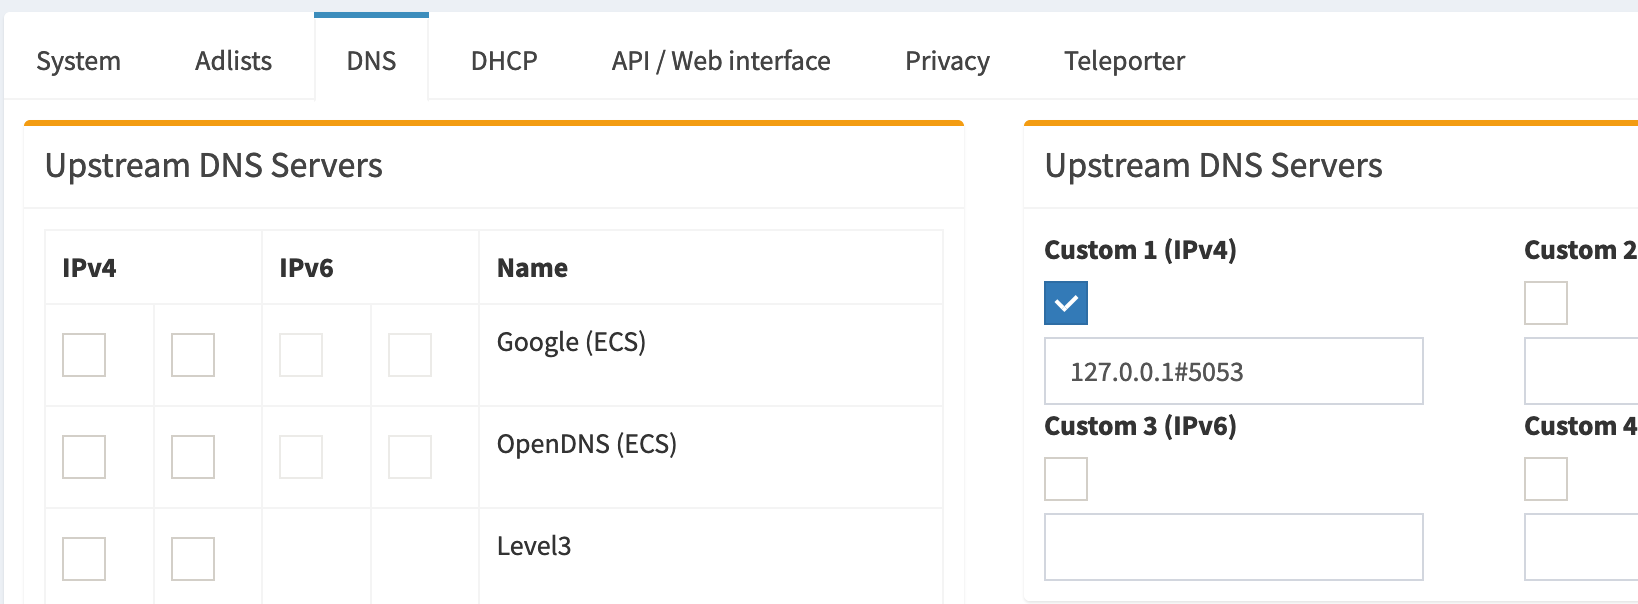The width and height of the screenshot is (1638, 604).
Task: Tick first IPv6 checkbox for Google (ECS)
Action: (301, 355)
